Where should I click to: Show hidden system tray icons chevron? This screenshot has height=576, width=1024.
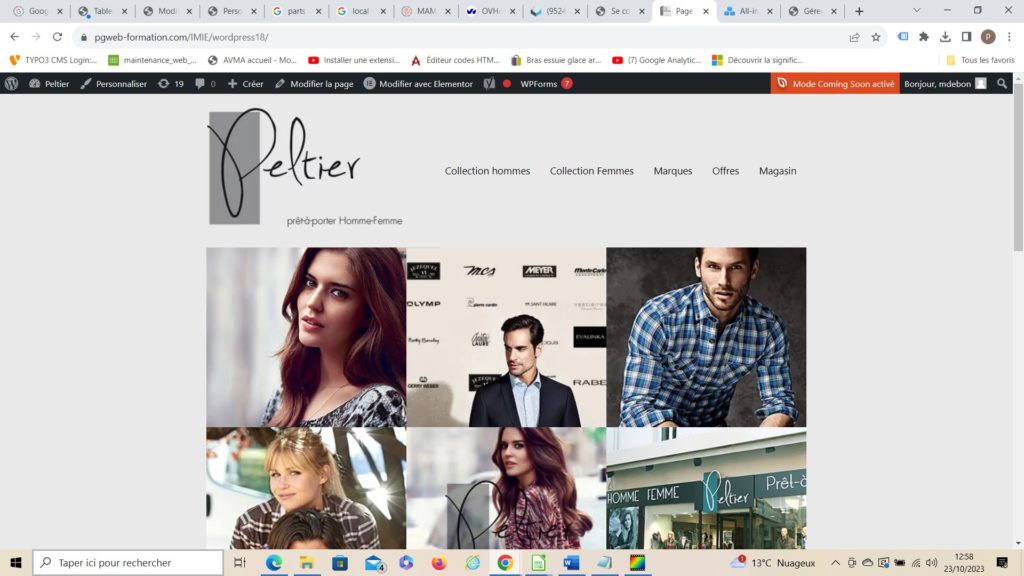(835, 562)
